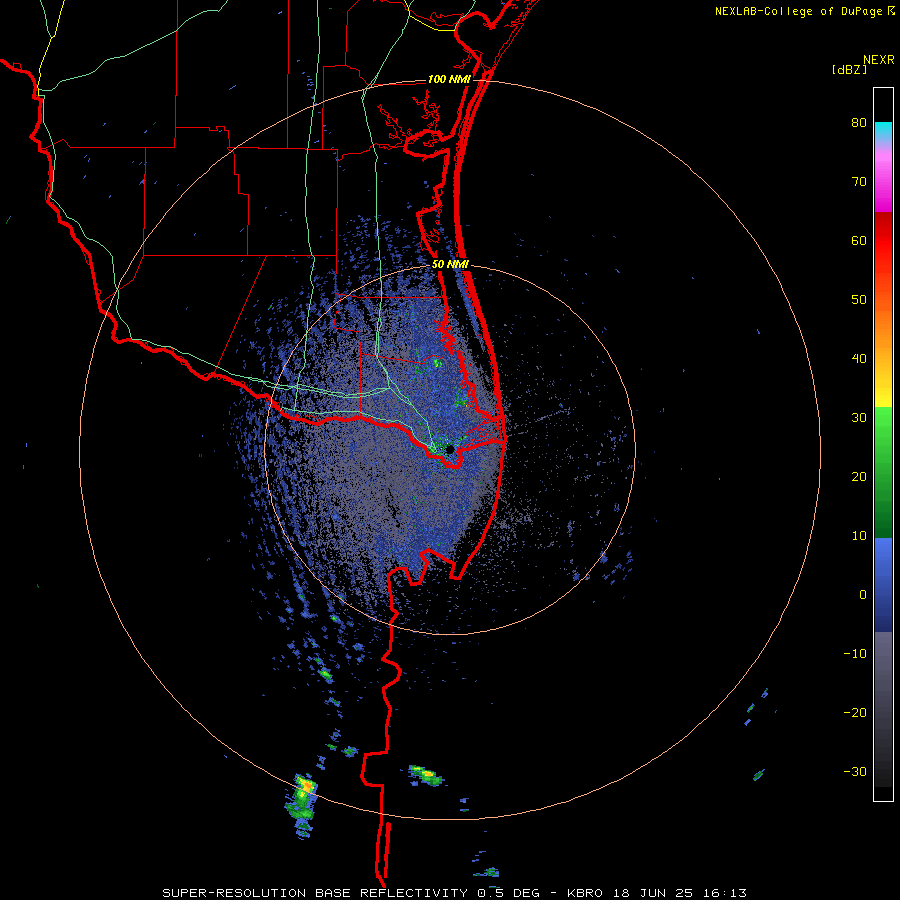Select the 80 value on dBZ scale
This screenshot has height=900, width=900.
(859, 123)
